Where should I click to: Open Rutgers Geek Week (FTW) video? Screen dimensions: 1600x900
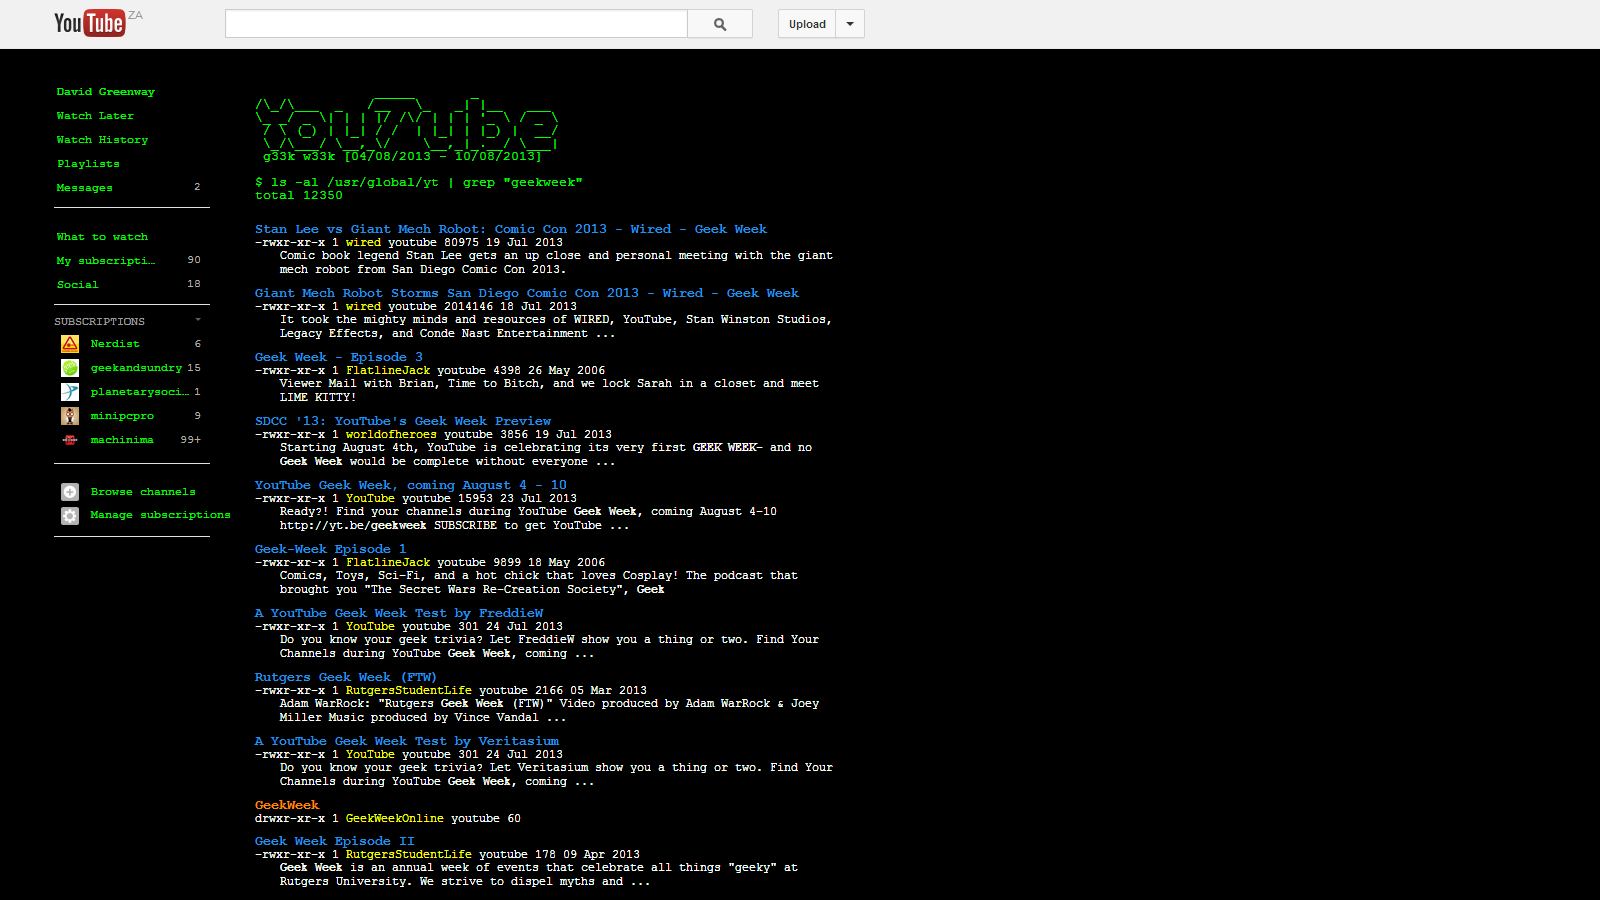346,677
